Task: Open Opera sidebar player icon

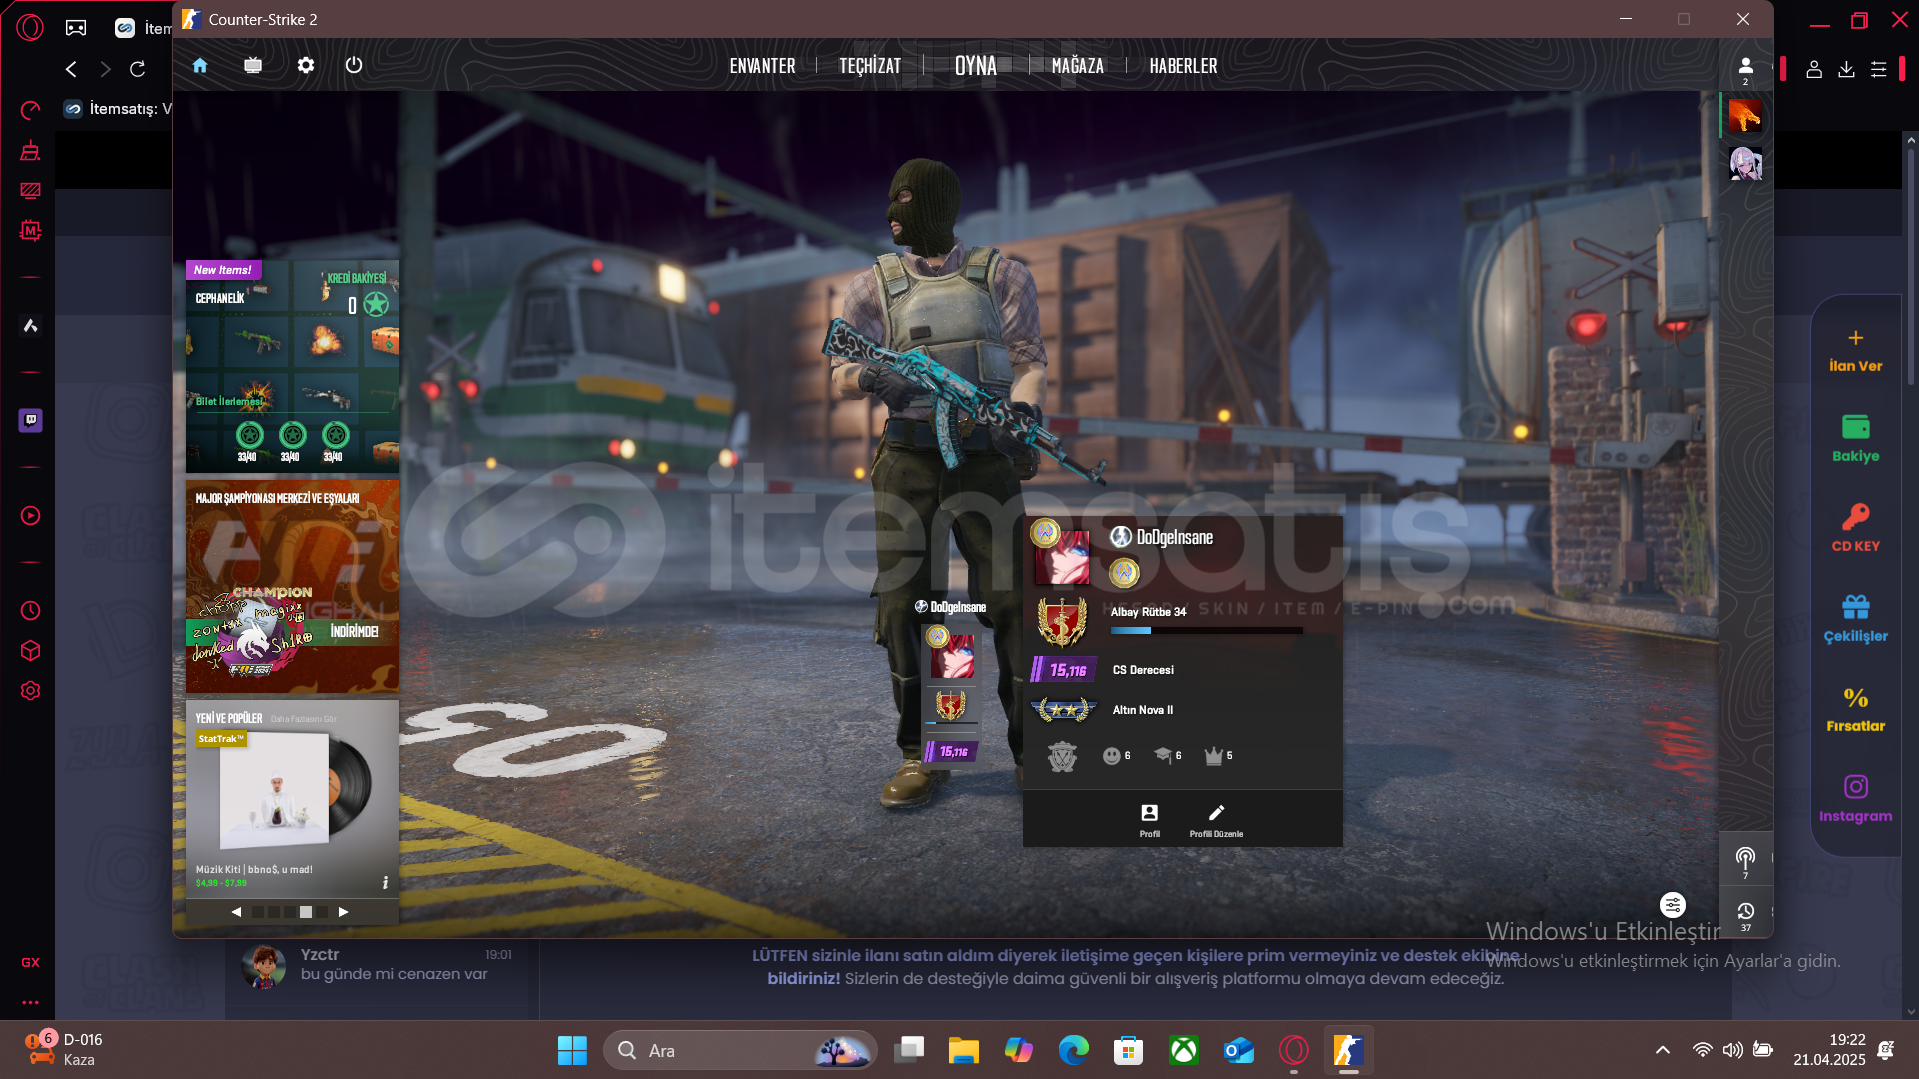Action: click(x=30, y=516)
